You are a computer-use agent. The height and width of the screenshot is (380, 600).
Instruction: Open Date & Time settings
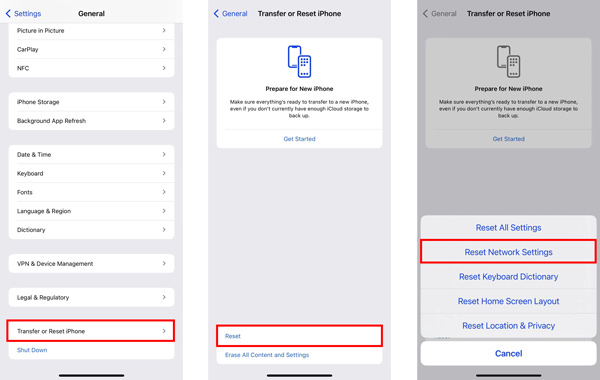[x=91, y=155]
